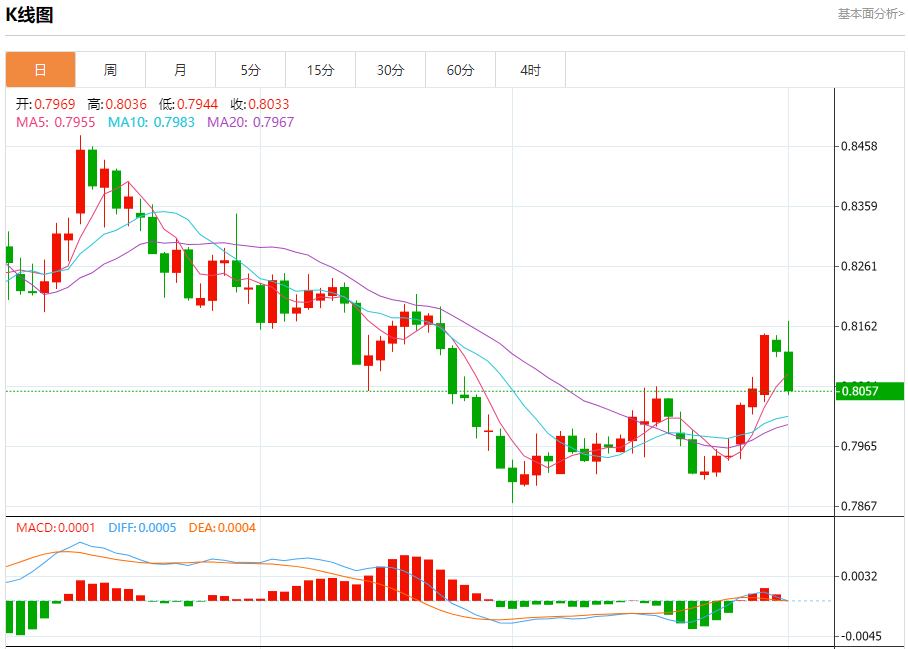The height and width of the screenshot is (649, 908).
Task: Click the green 0.8057 current price tag
Action: 869,391
